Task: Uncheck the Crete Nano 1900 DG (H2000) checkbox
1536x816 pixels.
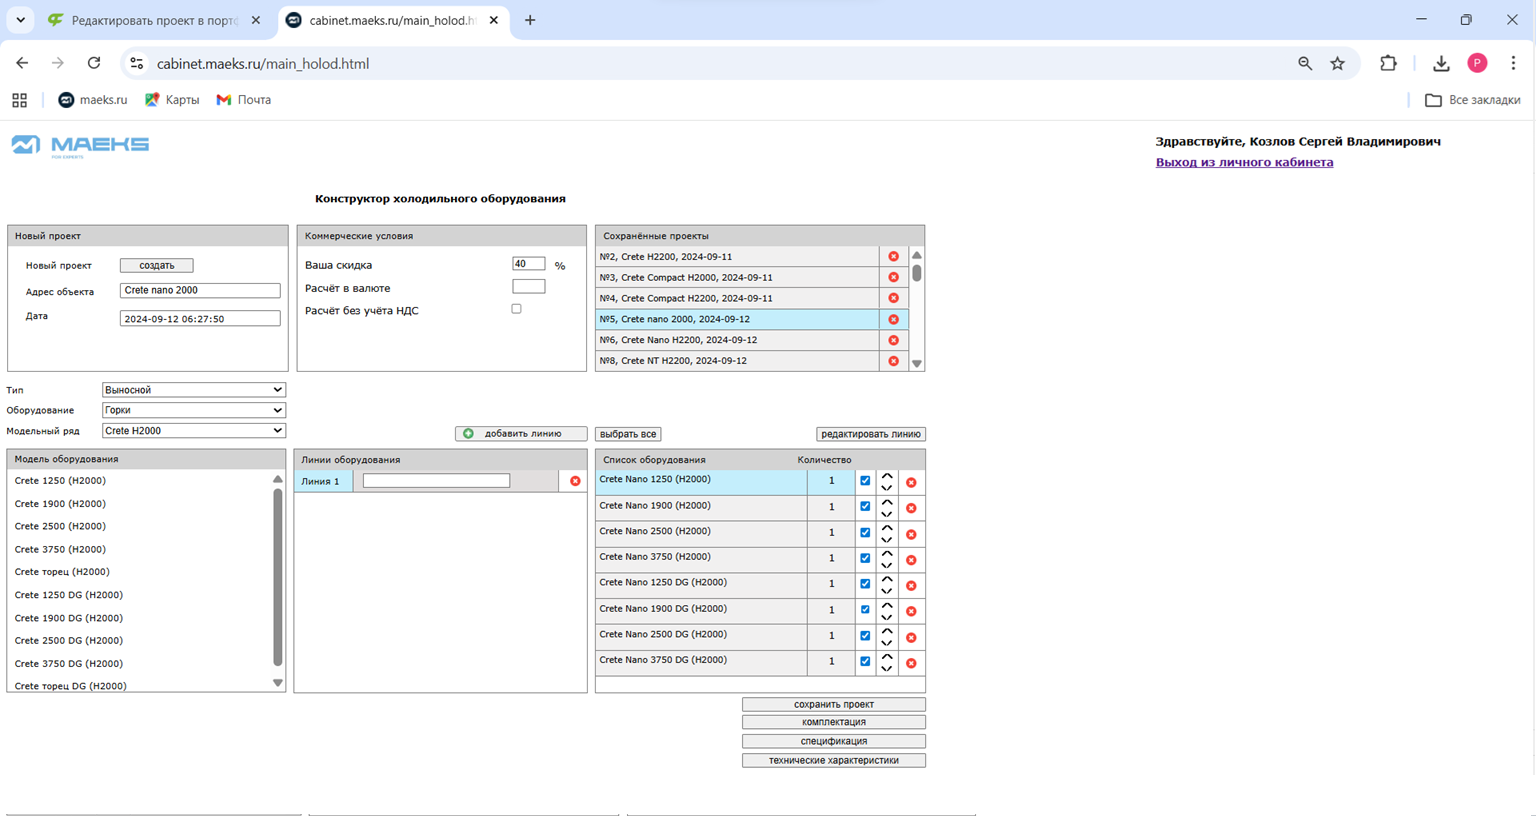Action: pyautogui.click(x=865, y=610)
